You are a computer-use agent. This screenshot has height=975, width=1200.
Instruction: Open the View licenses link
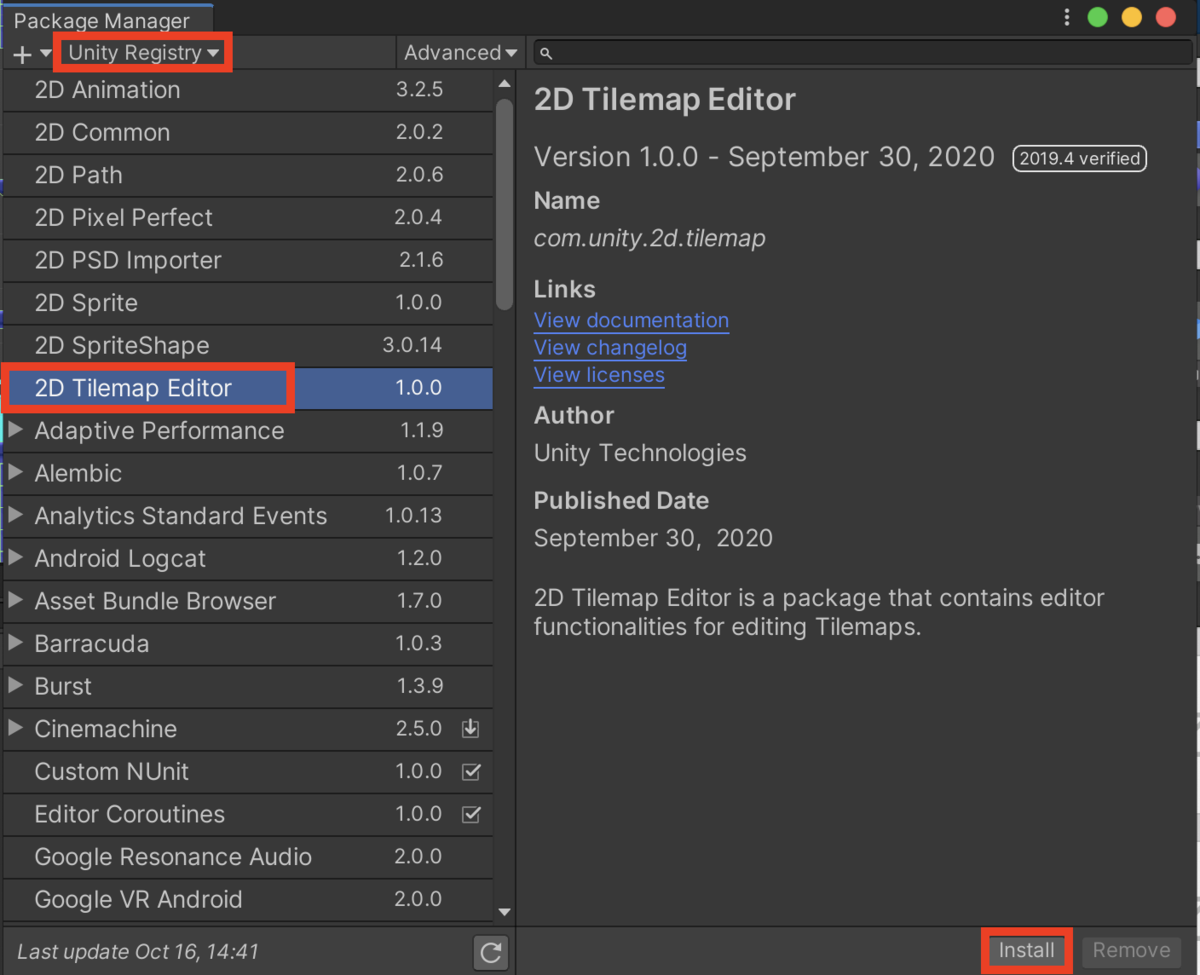[599, 375]
